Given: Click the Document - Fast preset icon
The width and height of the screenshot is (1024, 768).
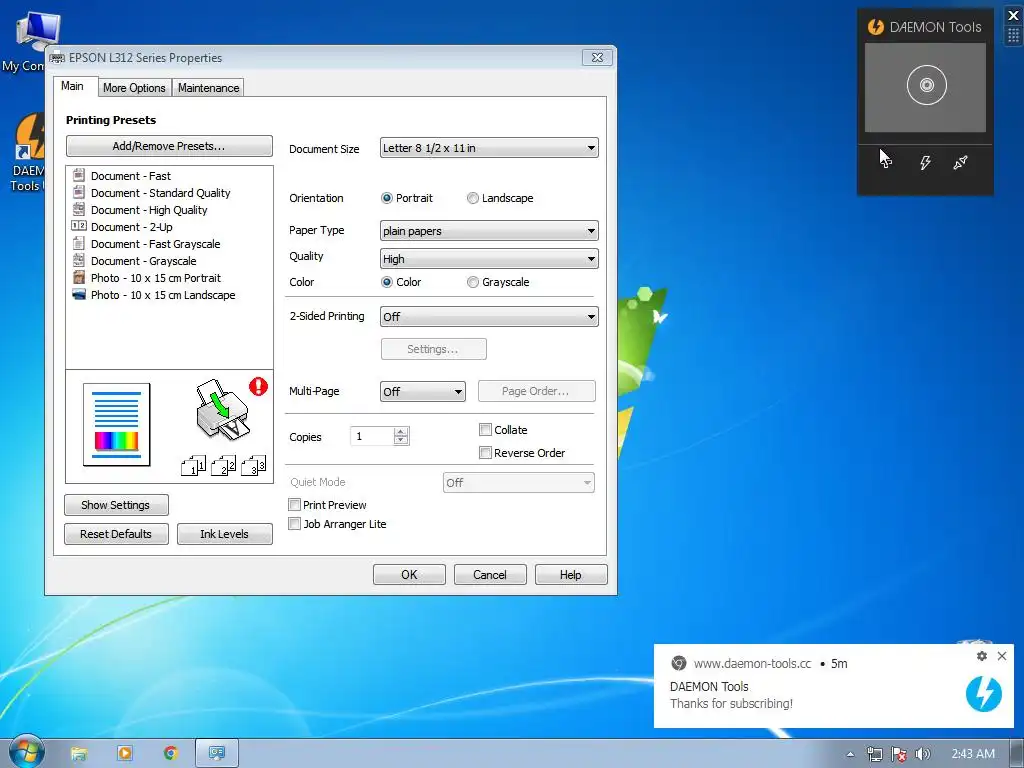Looking at the screenshot, I should (x=78, y=175).
